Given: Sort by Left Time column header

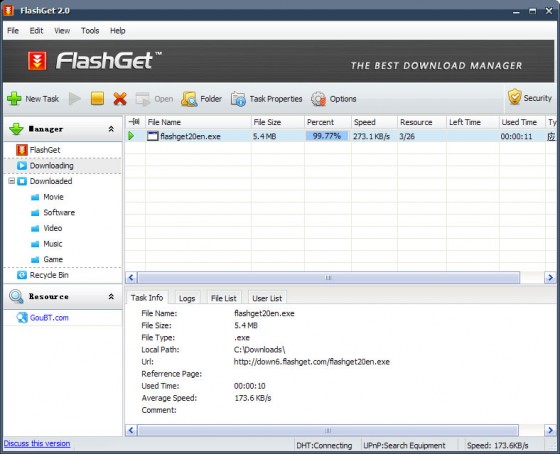Looking at the screenshot, I should point(472,122).
